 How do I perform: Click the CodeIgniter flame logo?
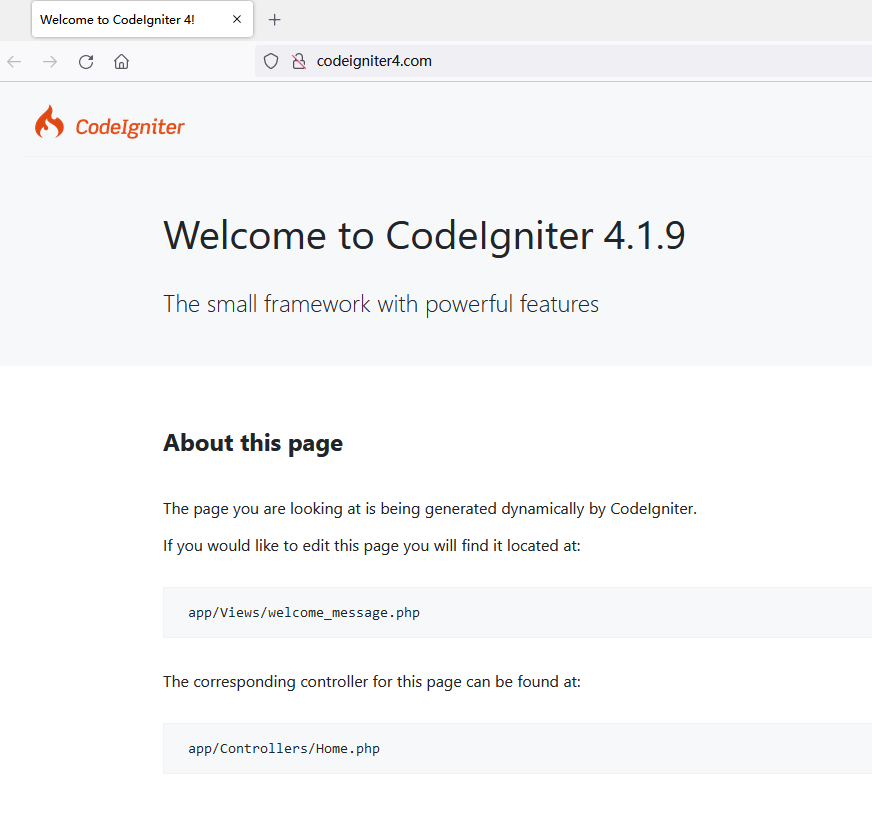[49, 123]
